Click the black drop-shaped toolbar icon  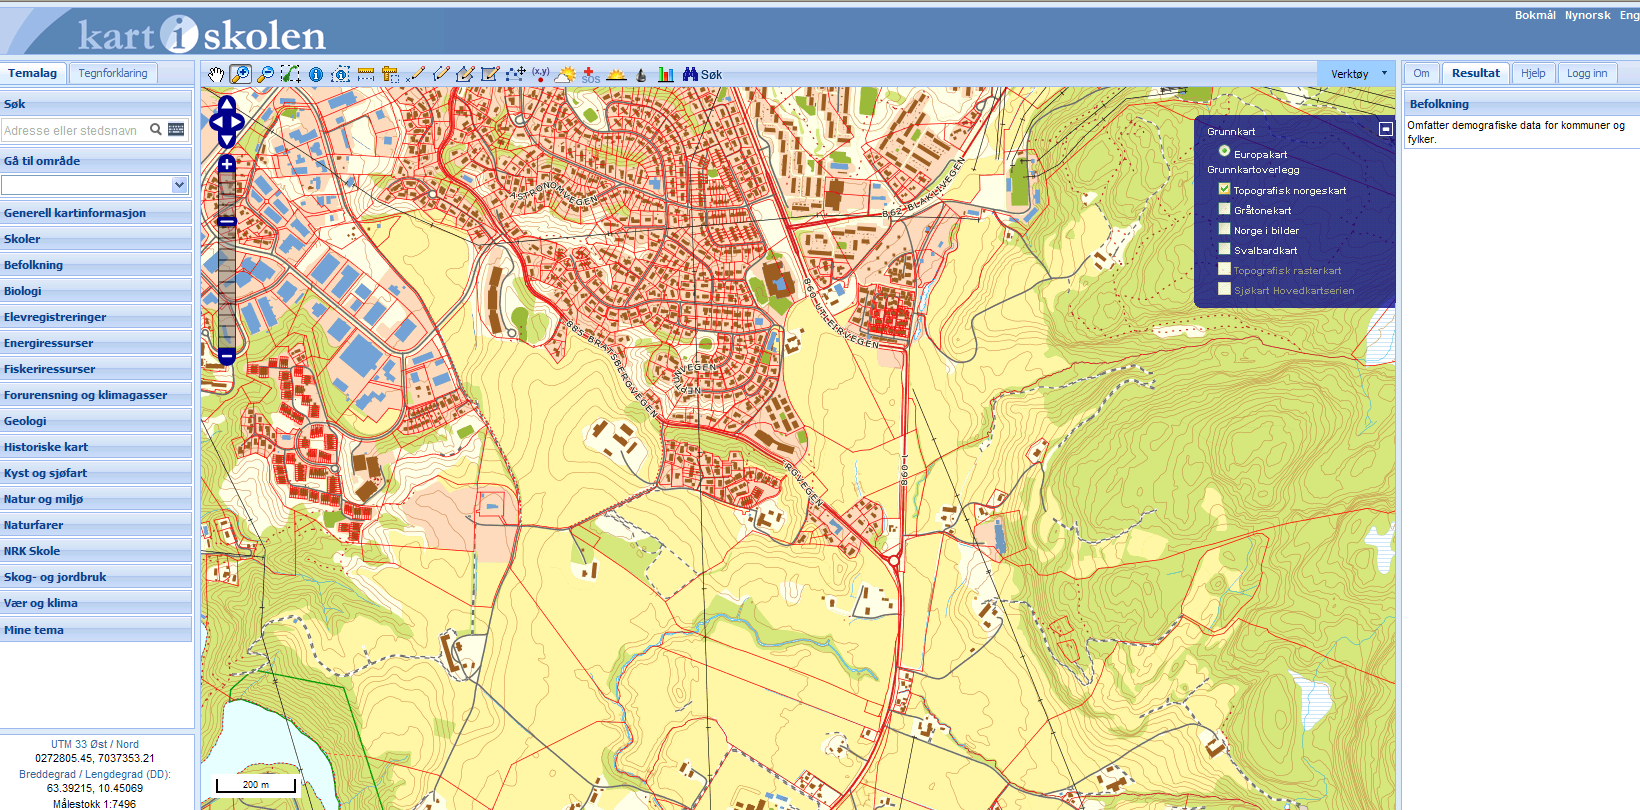coord(641,74)
